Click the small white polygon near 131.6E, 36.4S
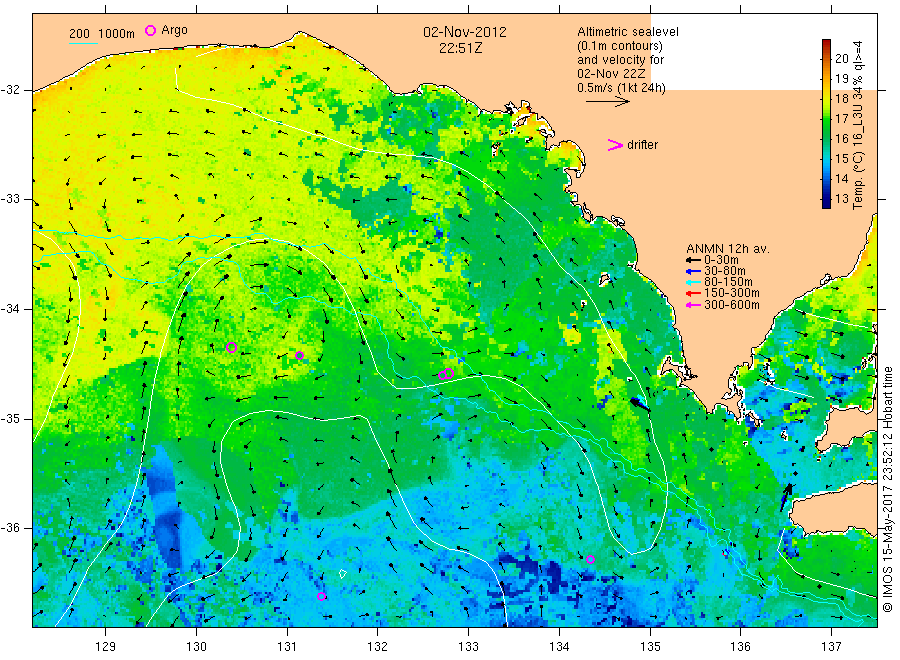Screen dimensions: 900x660 pos(343,573)
